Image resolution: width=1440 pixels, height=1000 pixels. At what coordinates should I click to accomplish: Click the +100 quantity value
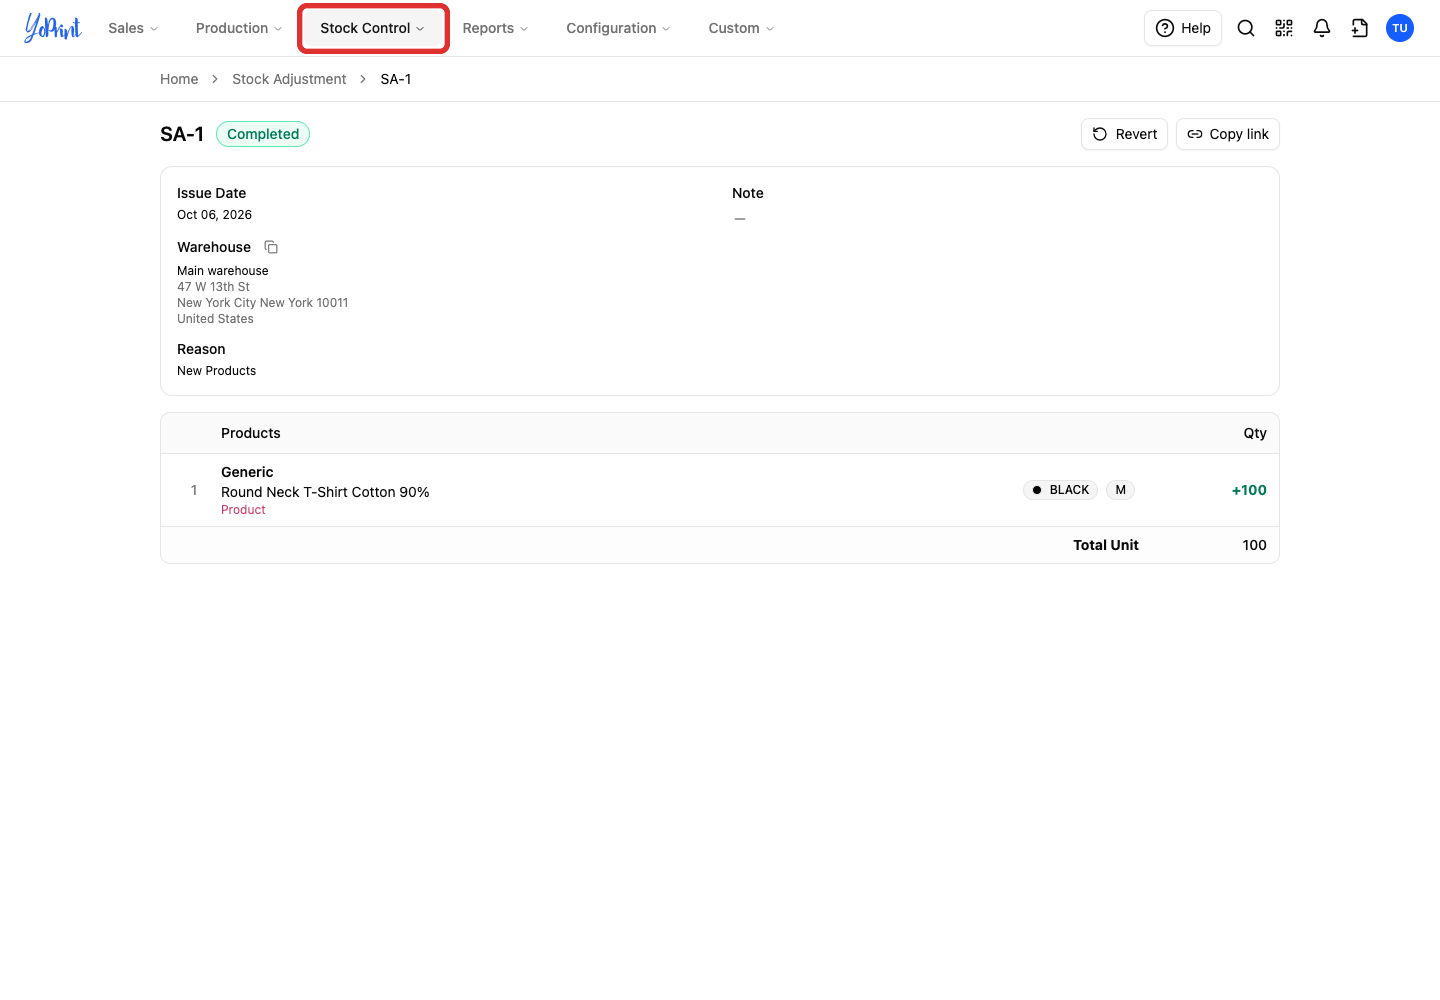[1249, 490]
